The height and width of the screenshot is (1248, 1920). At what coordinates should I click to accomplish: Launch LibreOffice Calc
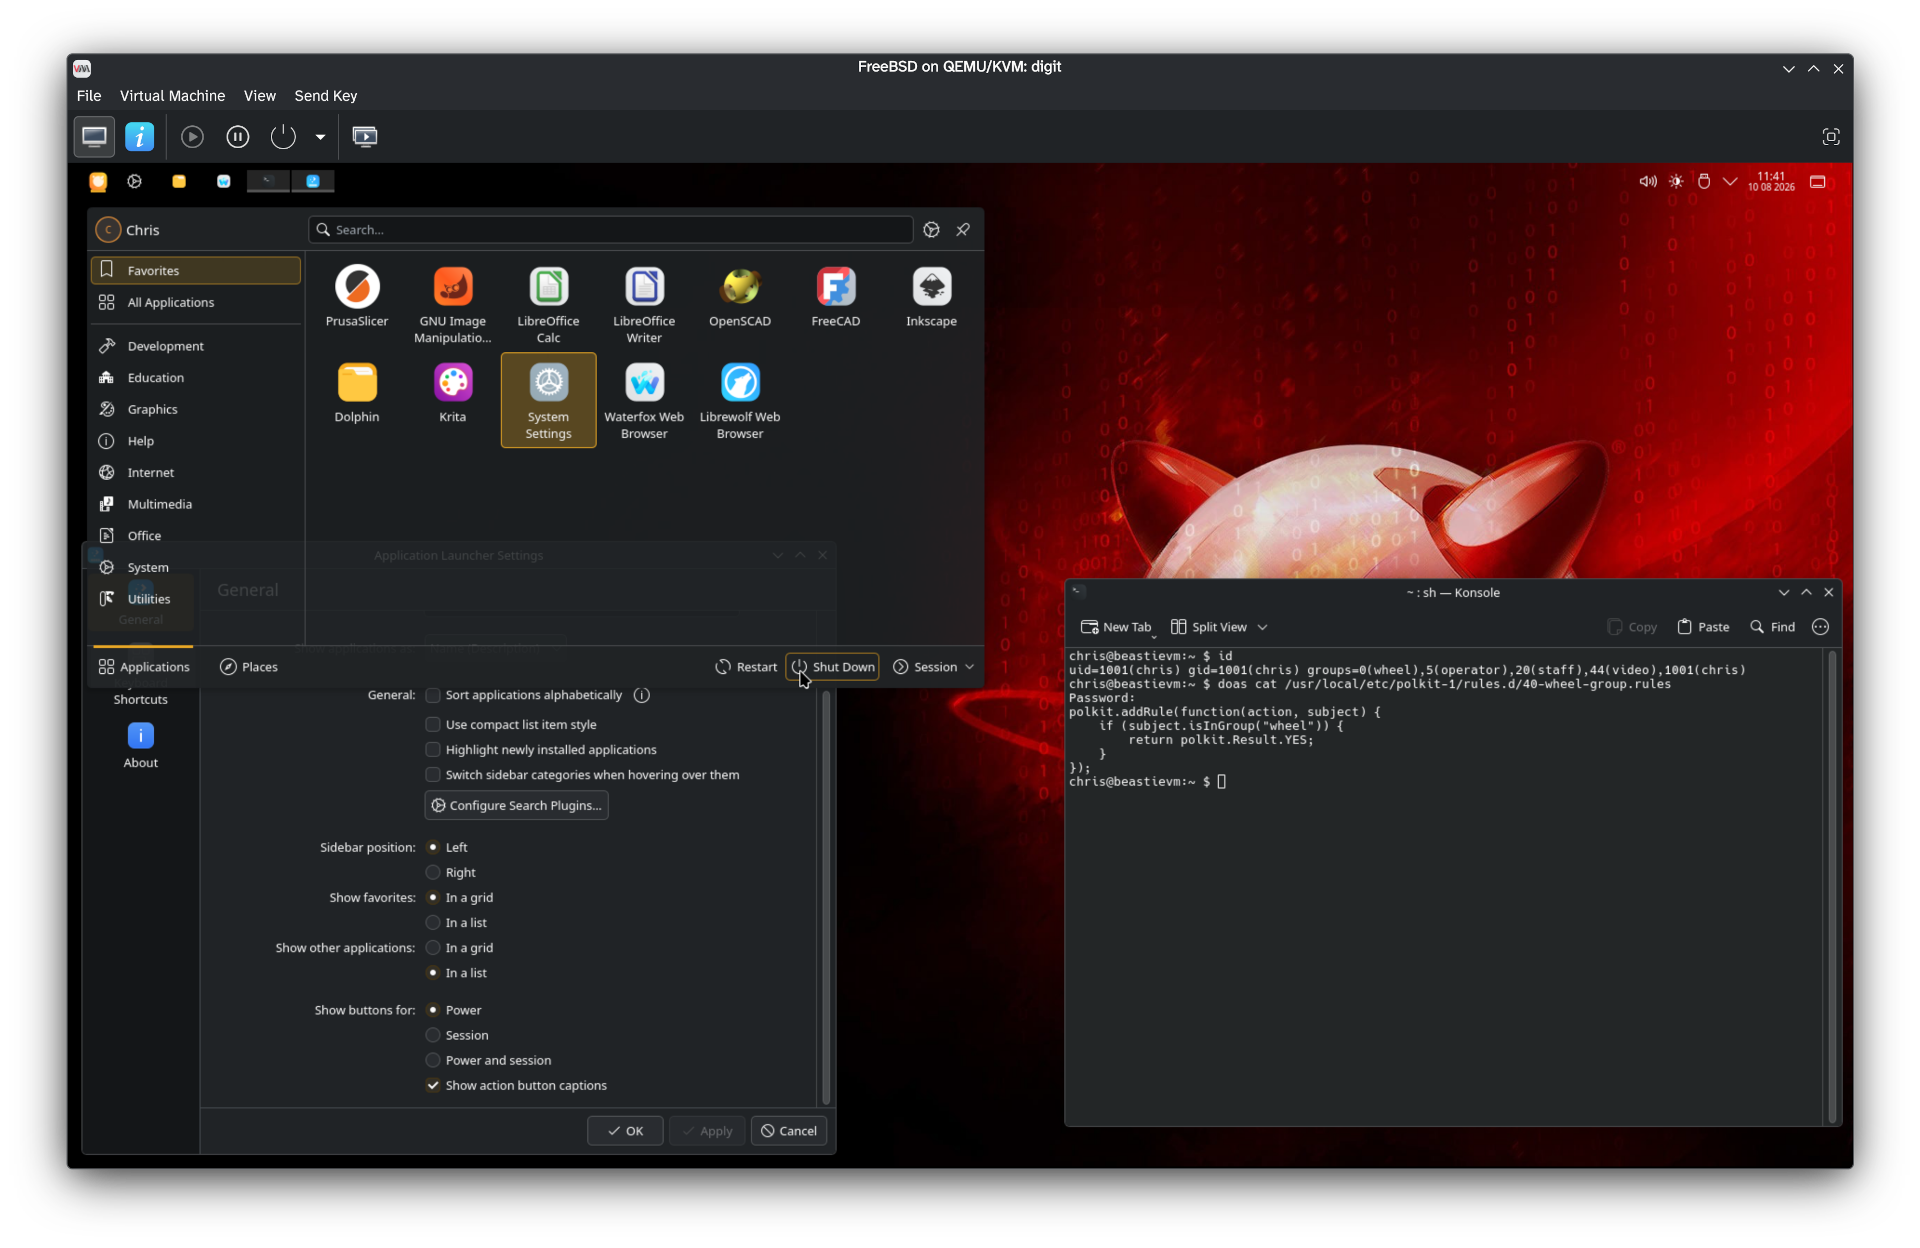pos(548,304)
